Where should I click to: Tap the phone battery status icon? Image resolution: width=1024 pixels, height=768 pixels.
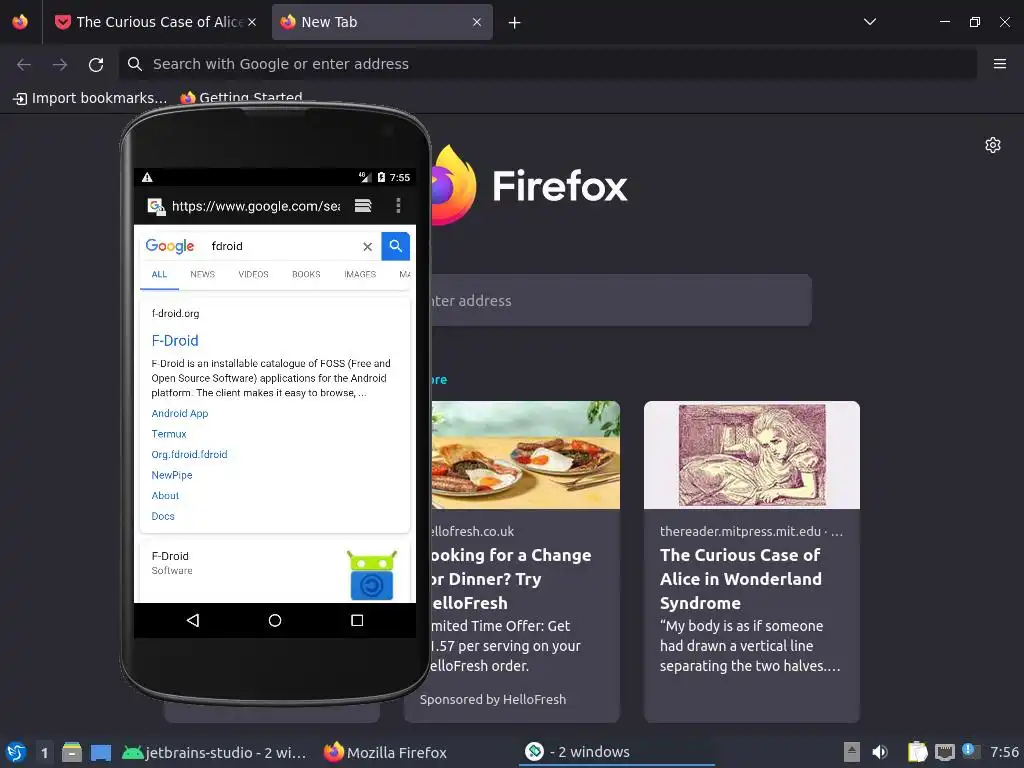(x=381, y=177)
